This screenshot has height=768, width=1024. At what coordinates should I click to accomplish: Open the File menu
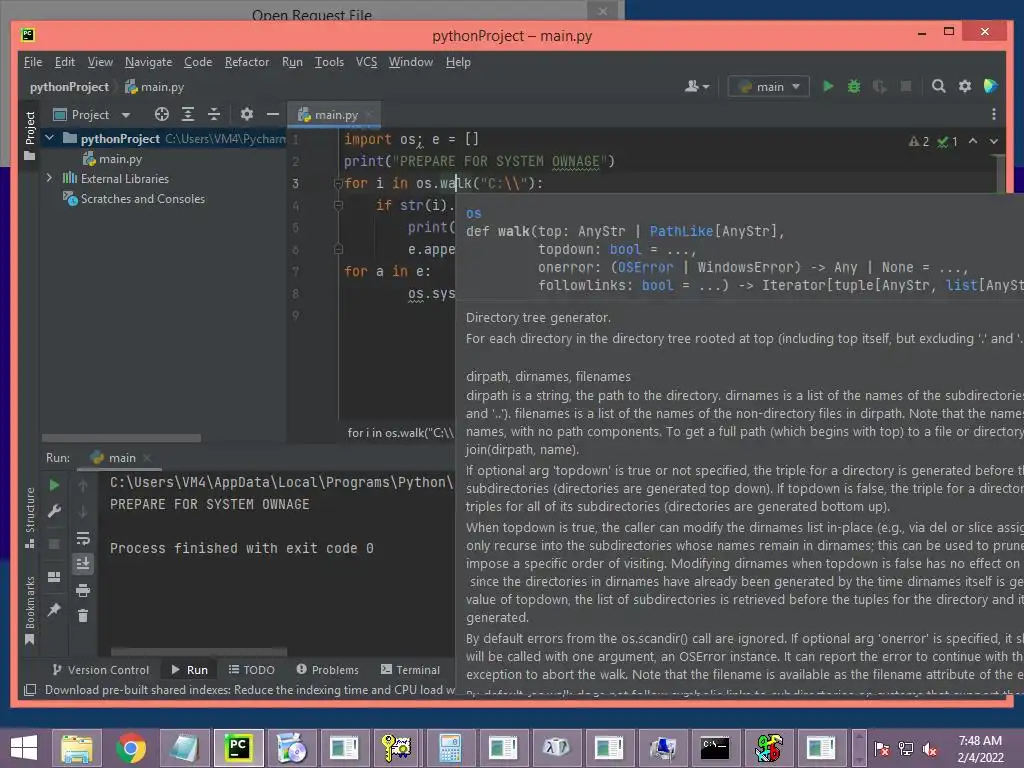click(x=33, y=62)
